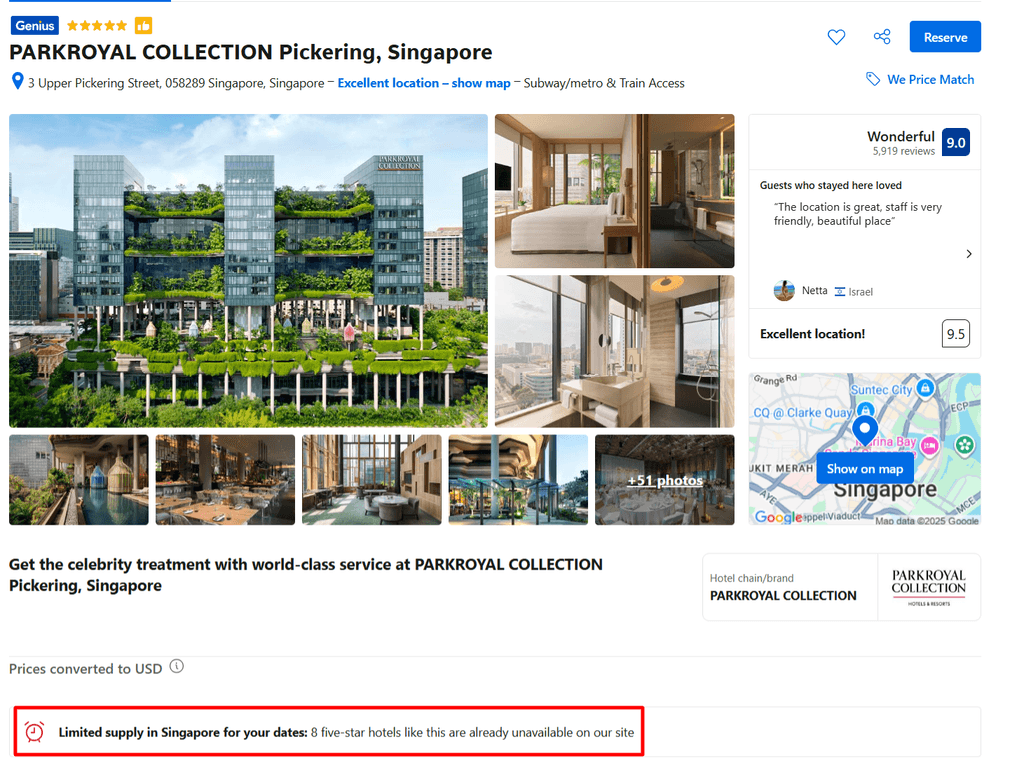
Task: Show next guest review with chevron
Action: tap(968, 253)
